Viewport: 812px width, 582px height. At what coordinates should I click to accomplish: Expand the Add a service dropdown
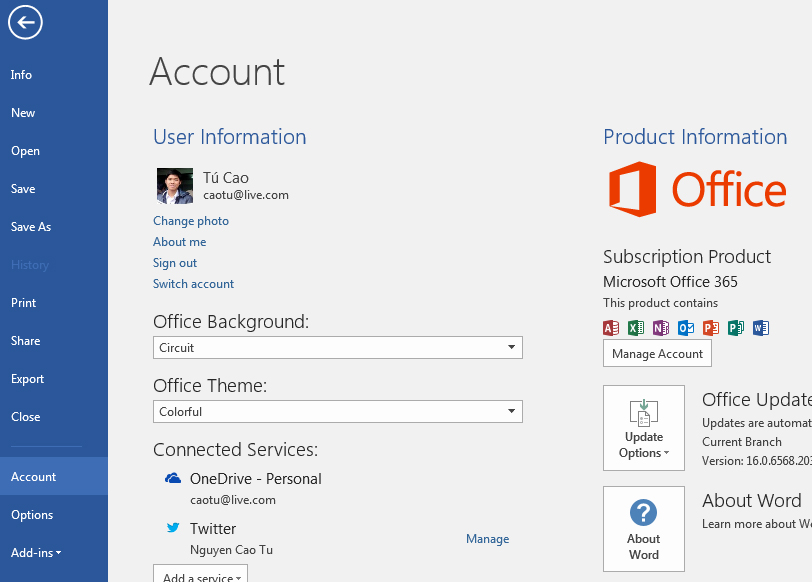click(200, 575)
